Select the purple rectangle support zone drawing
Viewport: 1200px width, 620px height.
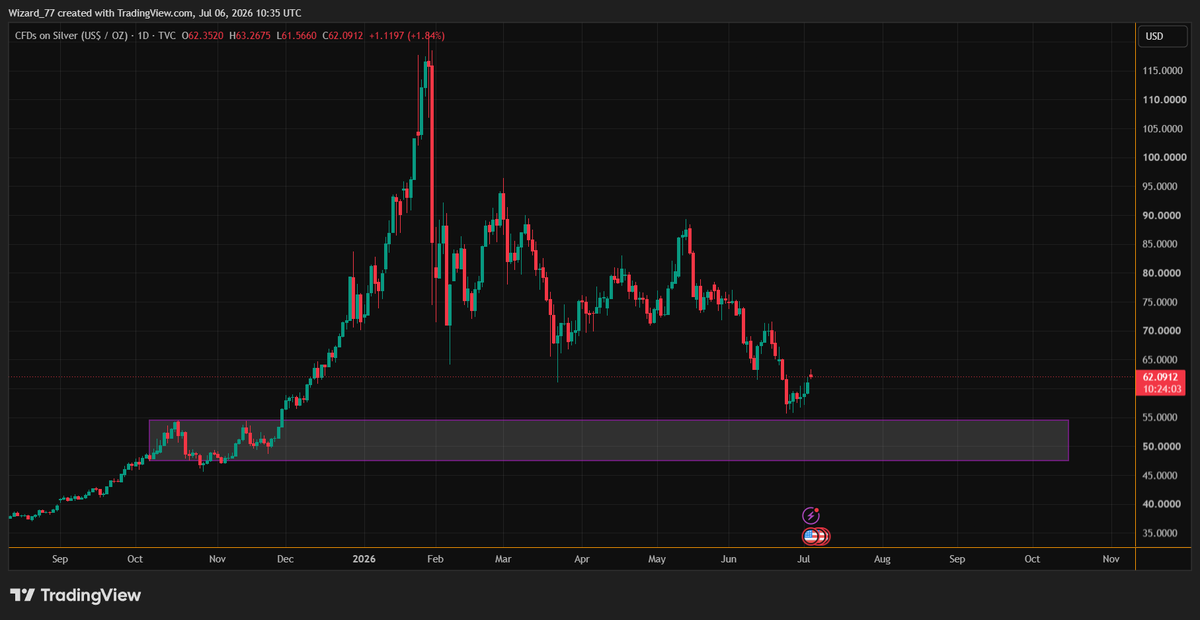608,440
